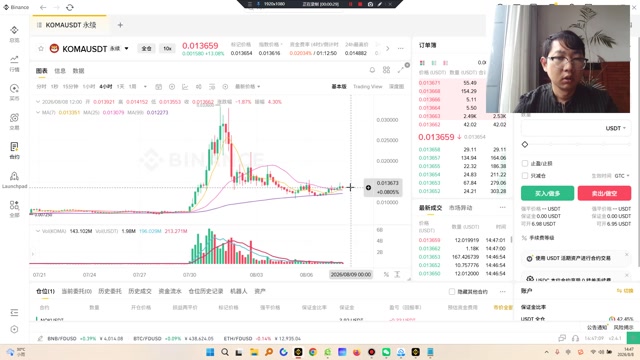Favorite KOMAUSDT with the star icon
The image size is (640, 360).
pos(41,49)
